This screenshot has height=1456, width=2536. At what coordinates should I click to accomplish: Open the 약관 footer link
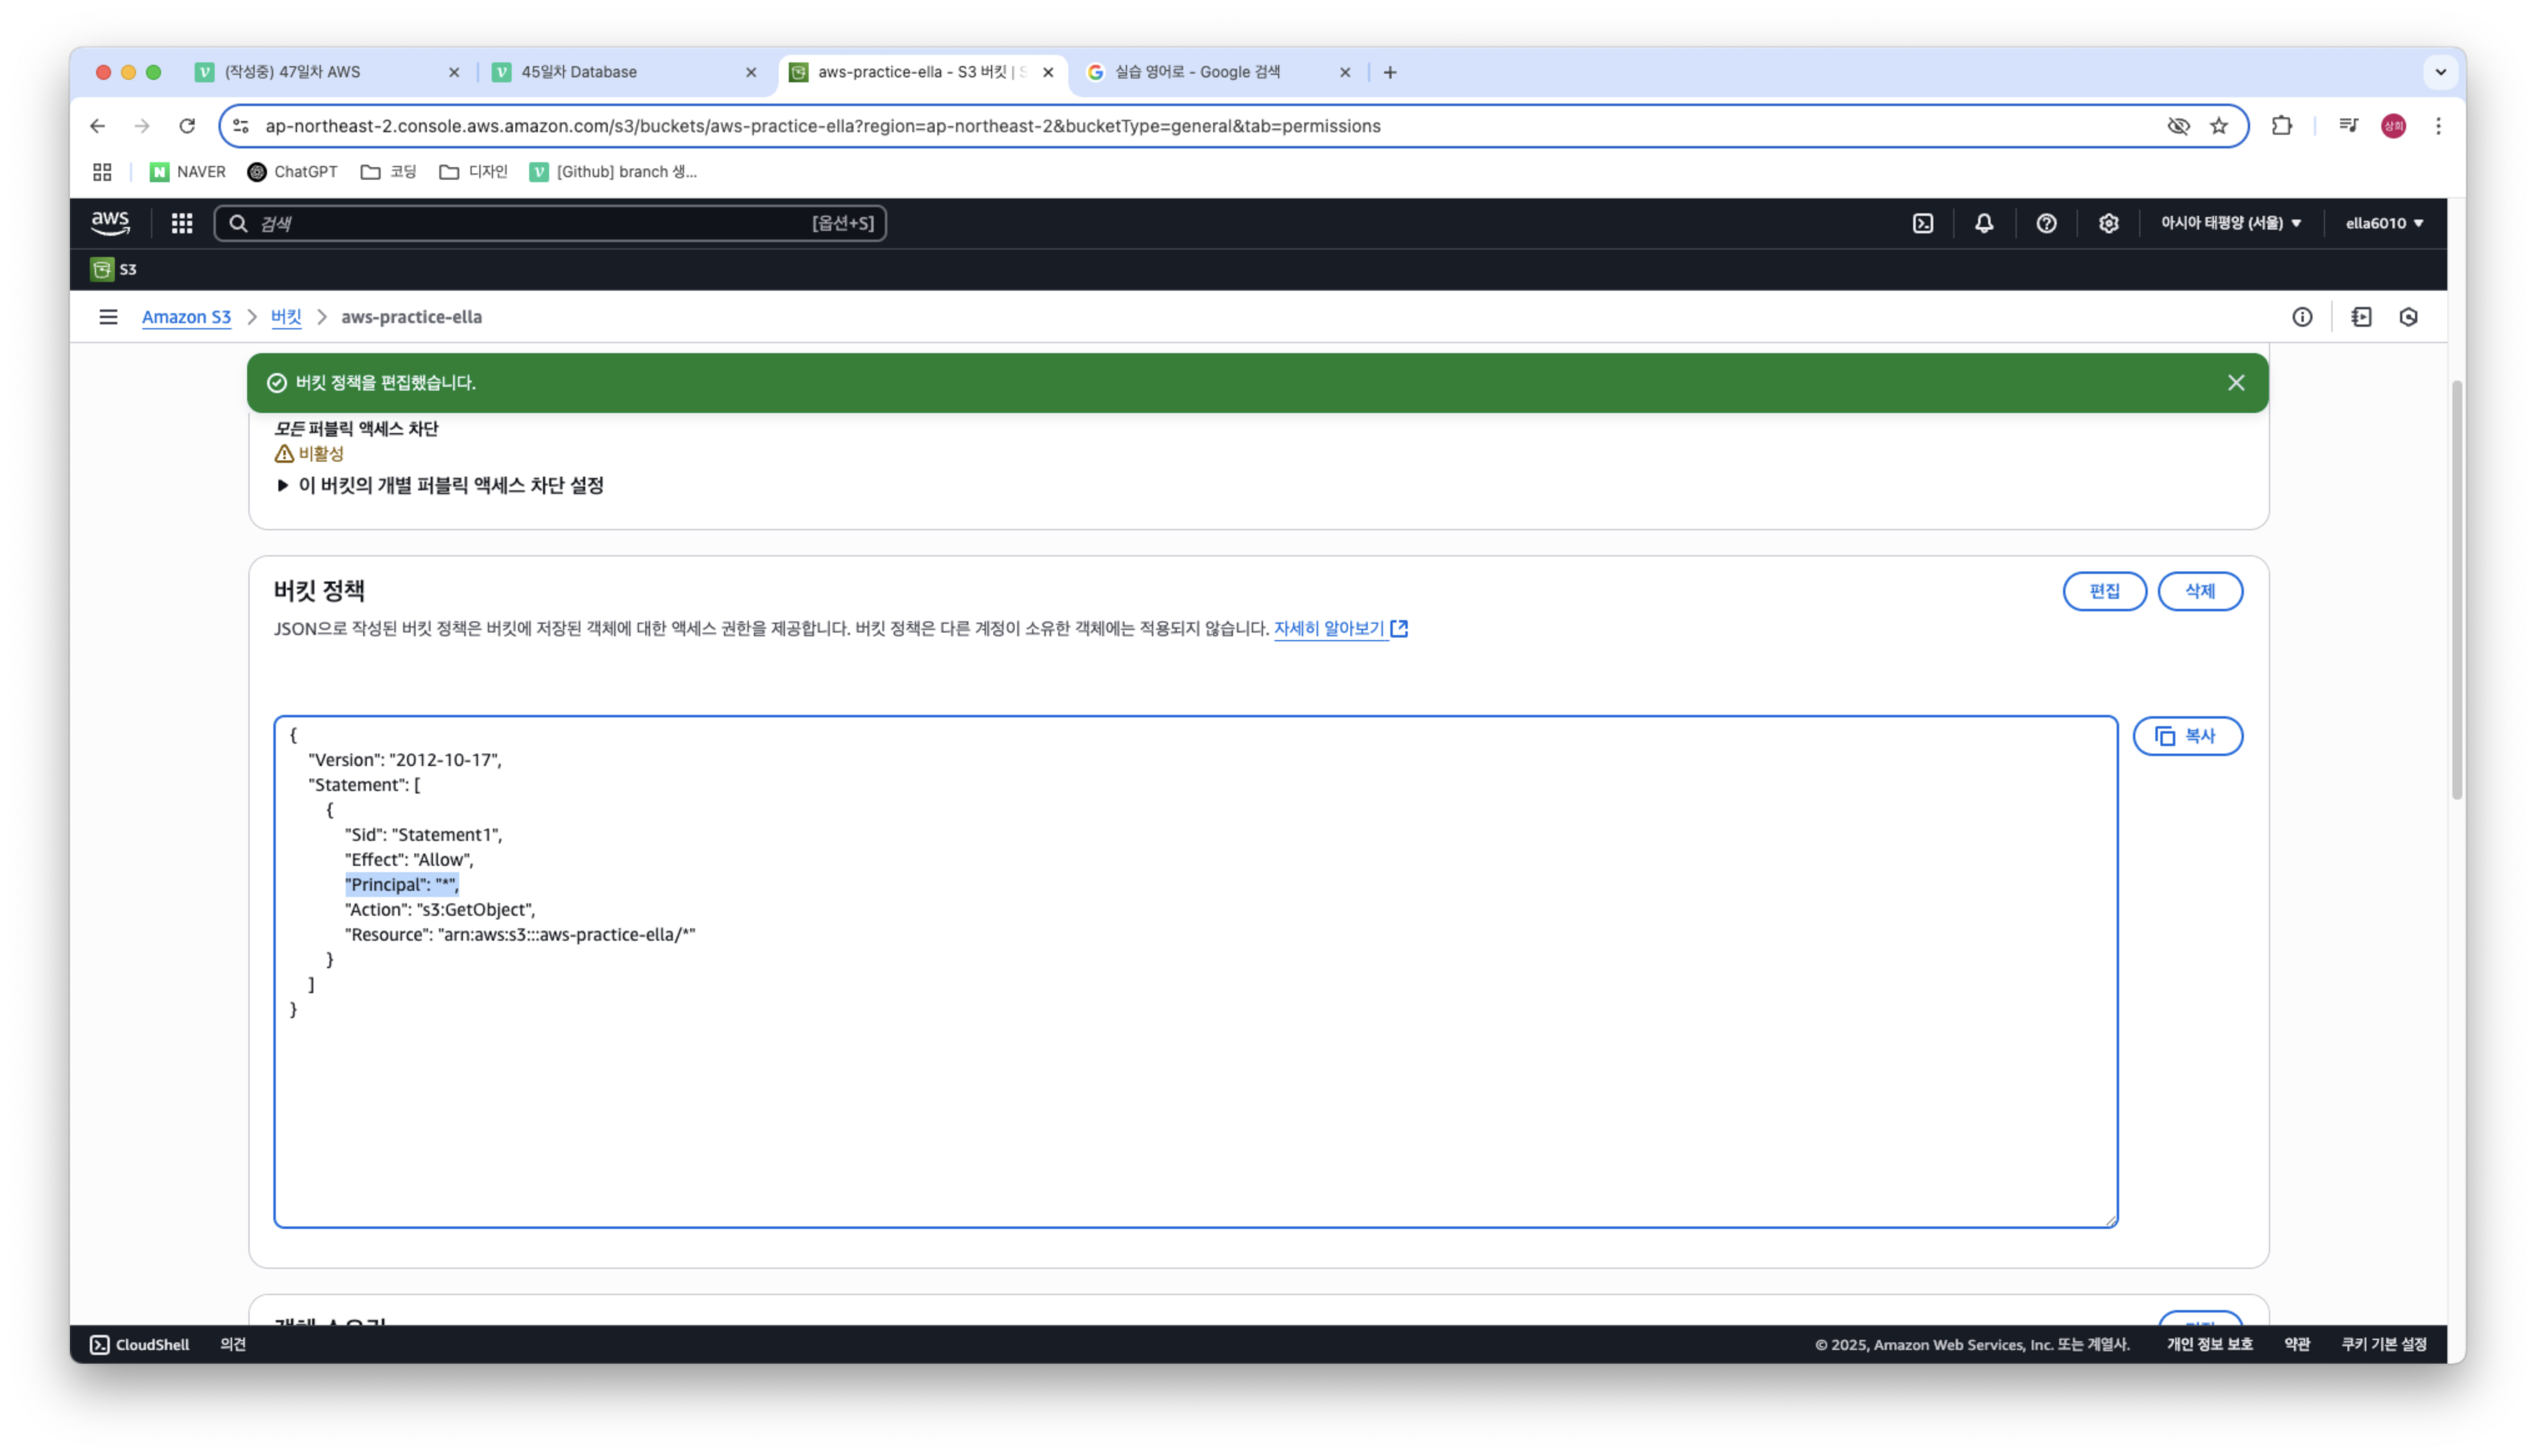[x=2297, y=1344]
